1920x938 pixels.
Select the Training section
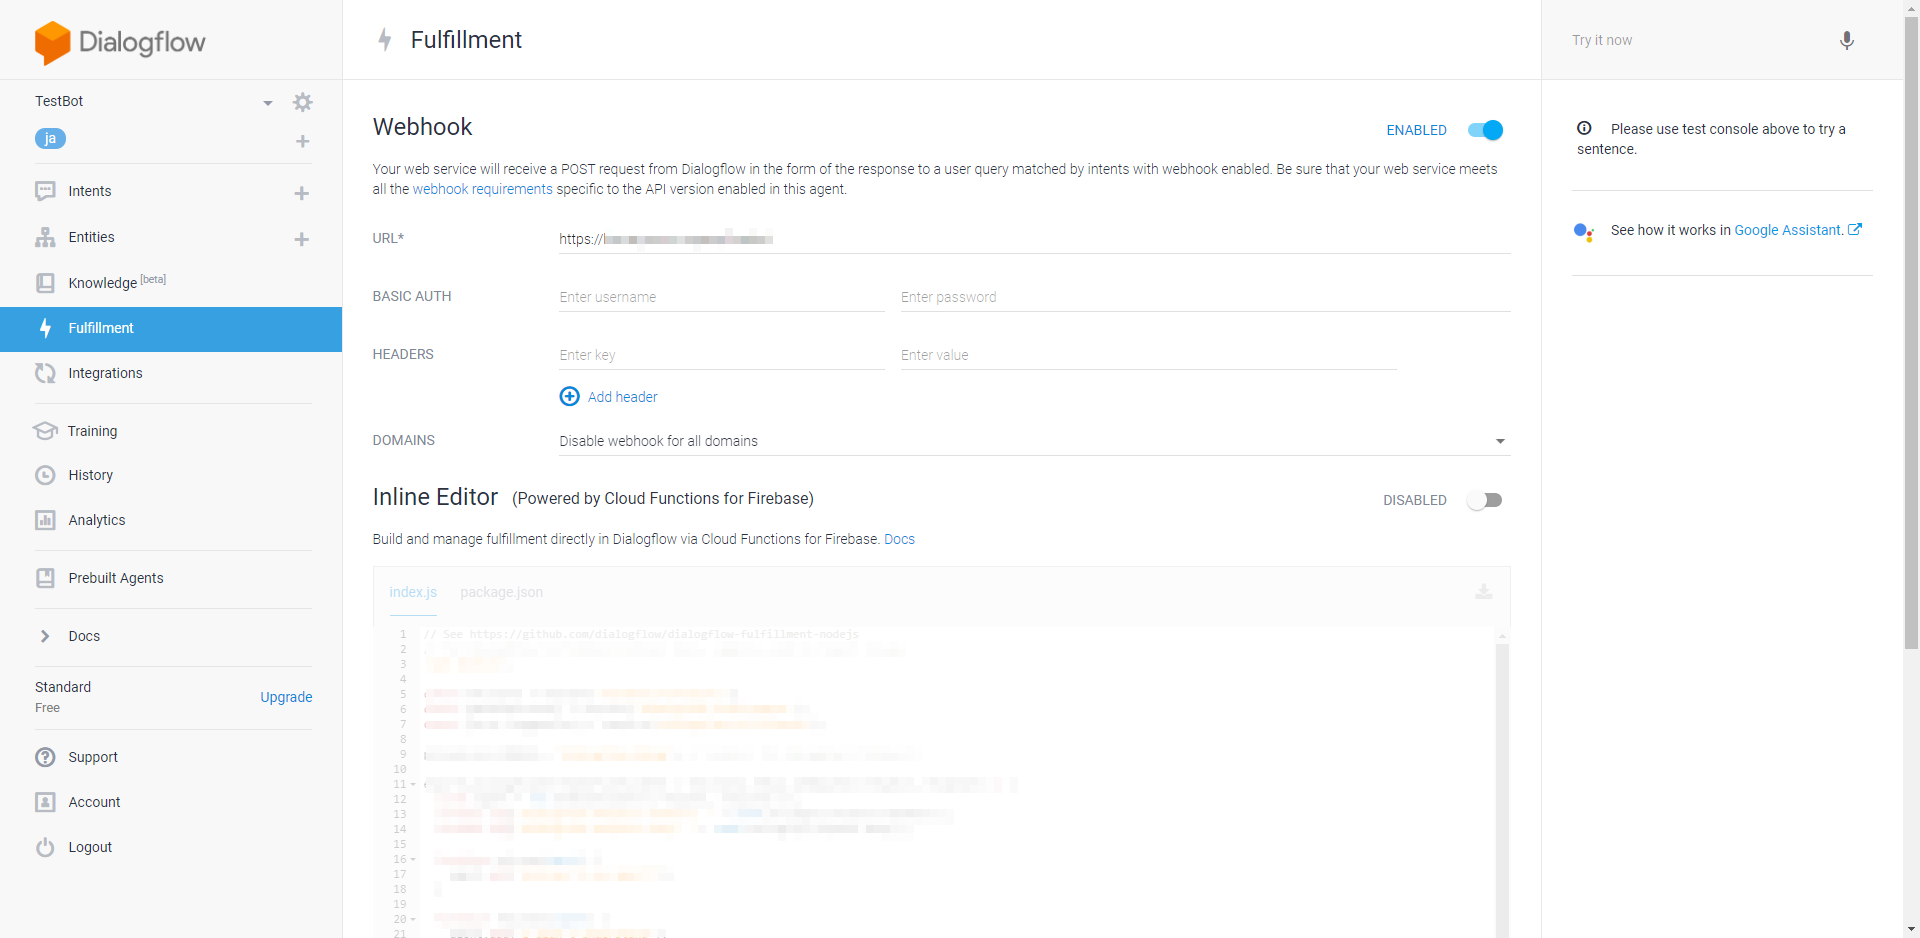pos(91,431)
